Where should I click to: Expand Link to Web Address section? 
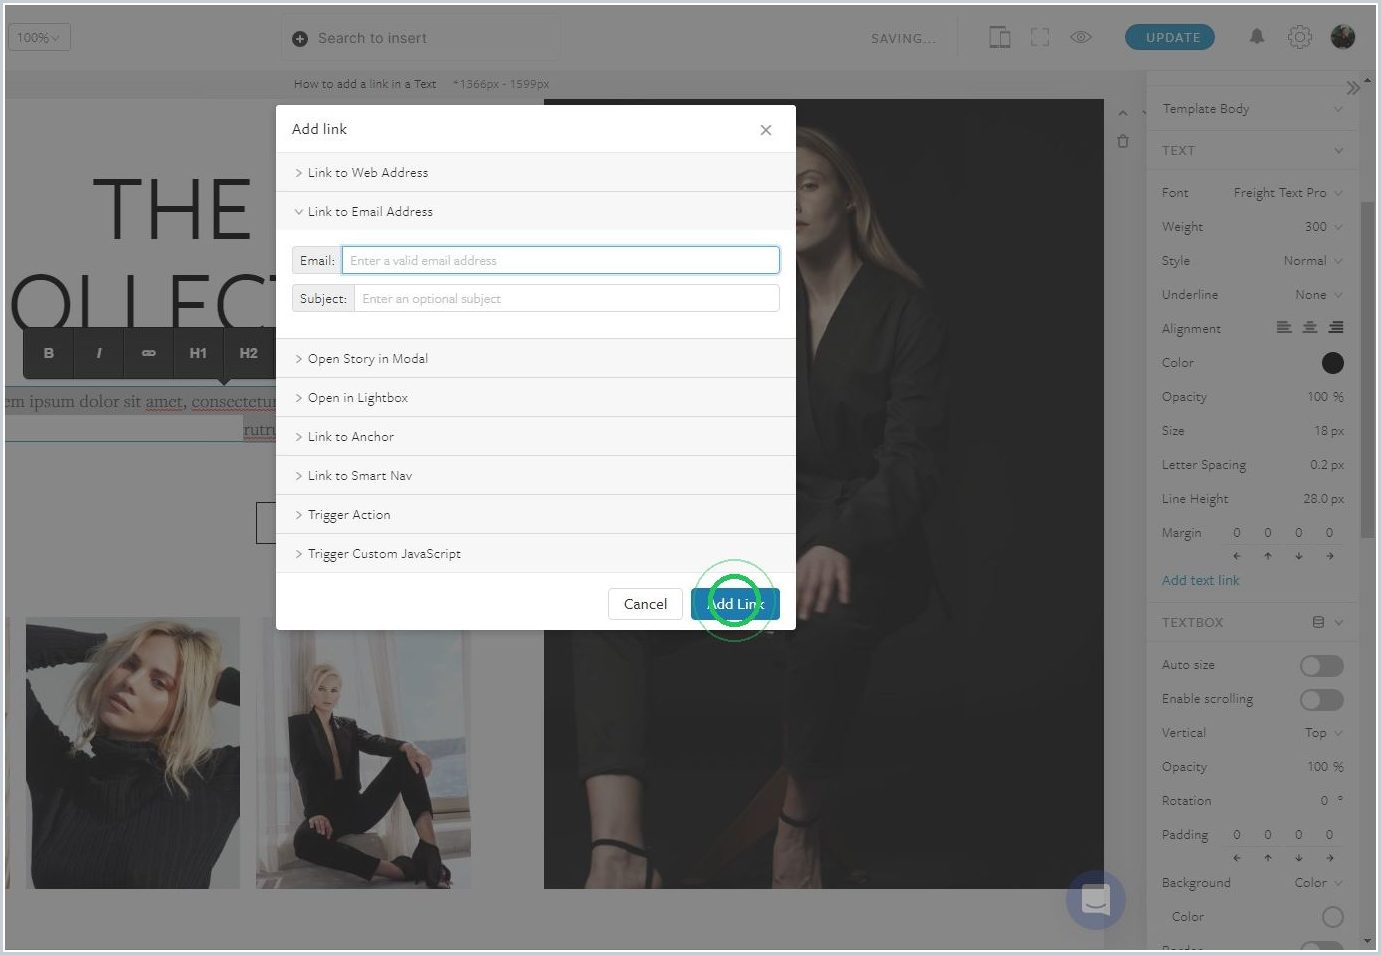point(536,173)
